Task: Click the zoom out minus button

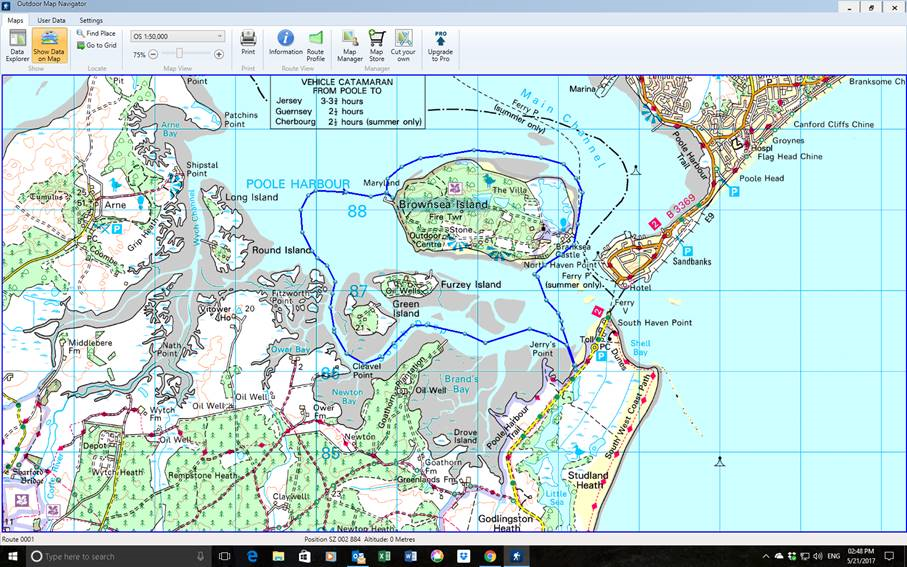Action: tap(153, 54)
